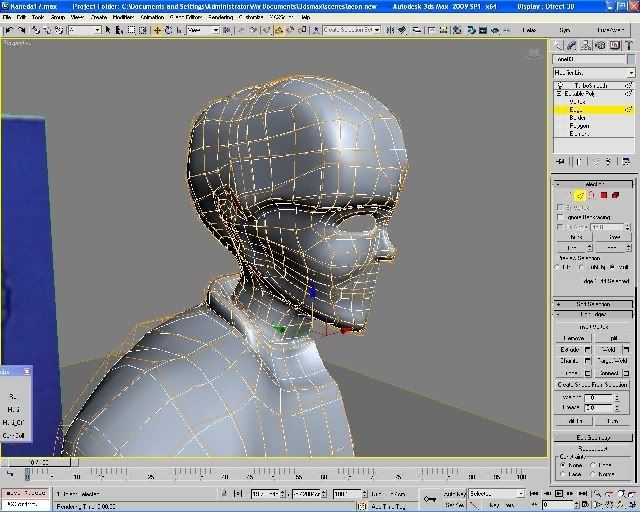This screenshot has height=512, width=640.
Task: Expand the Soft Selection rollout
Action: click(x=592, y=304)
